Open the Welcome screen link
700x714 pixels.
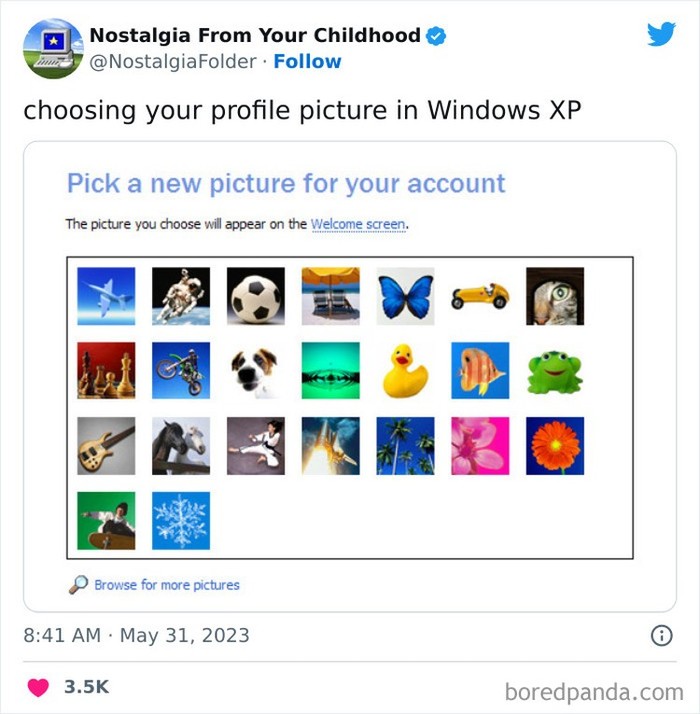(358, 224)
